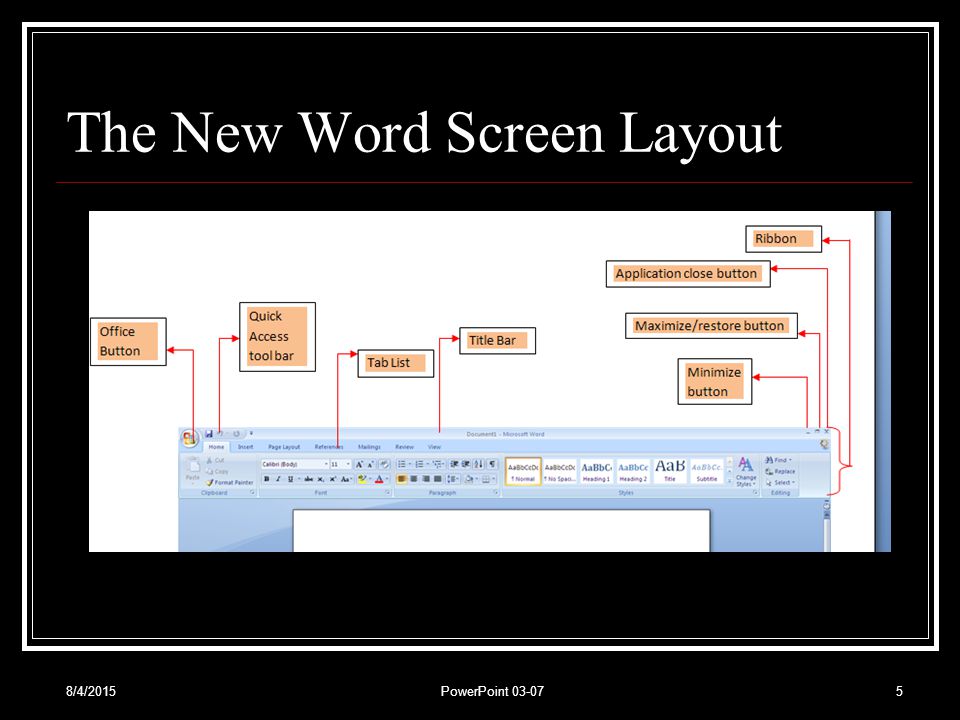Viewport: 960px width, 720px height.
Task: Open the Clipboard group dialog launcher
Action: pos(252,492)
